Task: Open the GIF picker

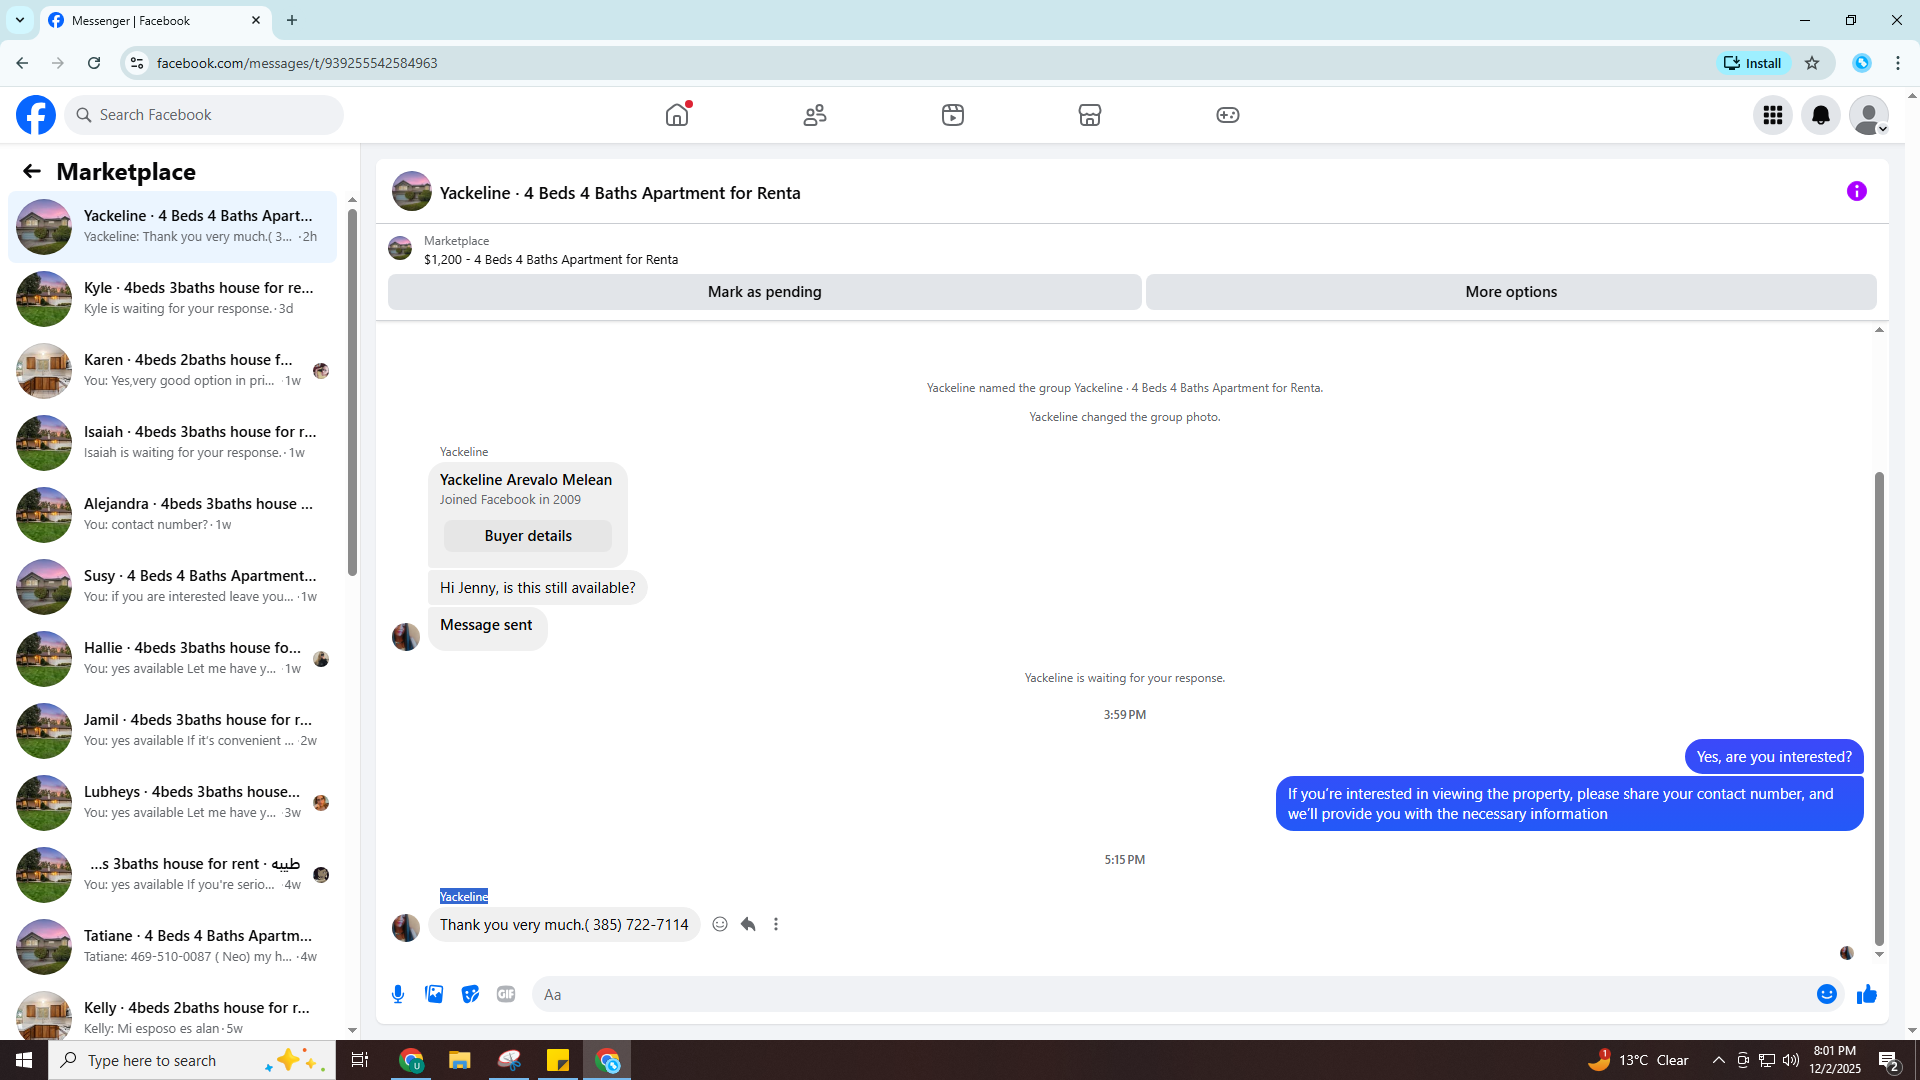Action: tap(506, 994)
